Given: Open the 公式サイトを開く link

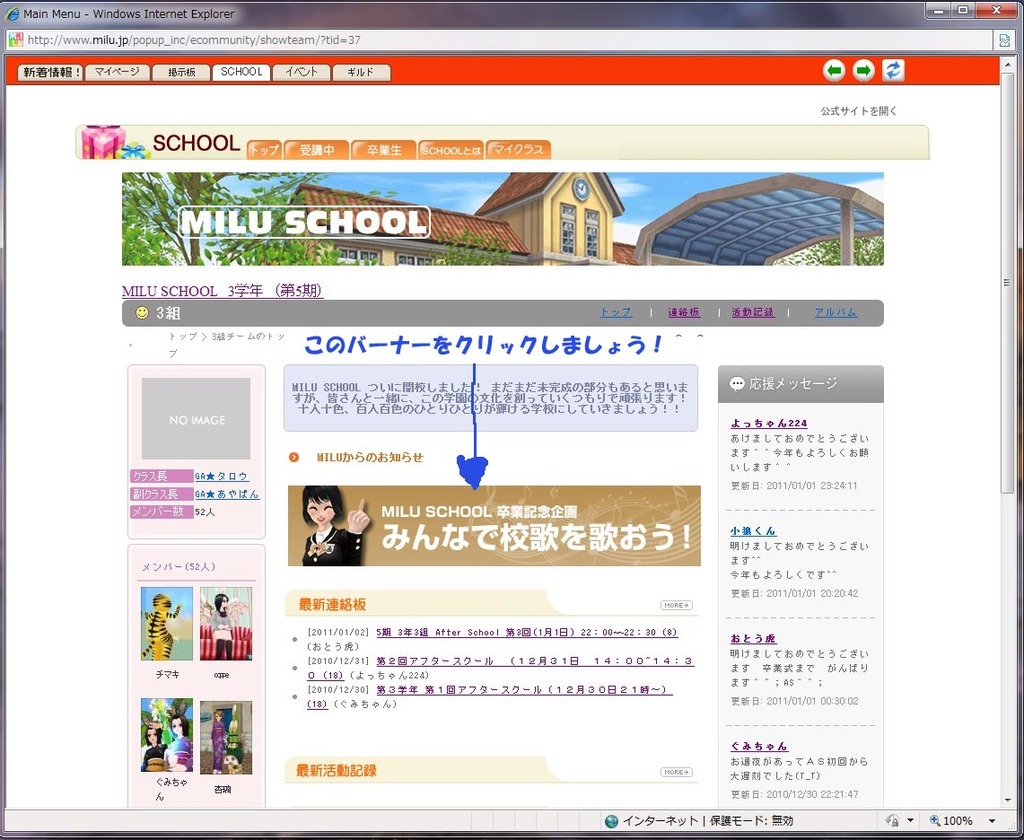Looking at the screenshot, I should click(x=859, y=111).
